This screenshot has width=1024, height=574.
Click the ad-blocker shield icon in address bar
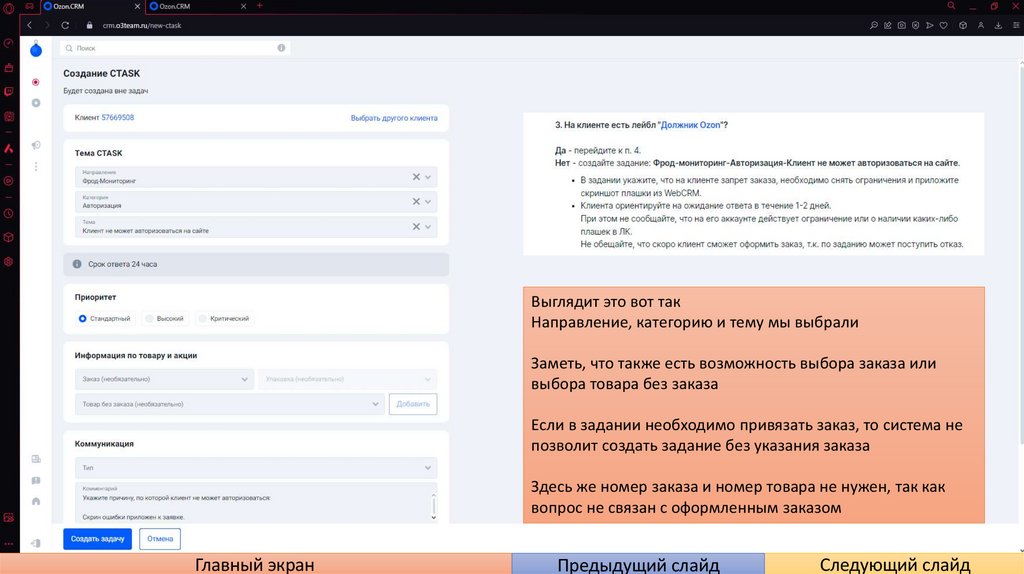916,25
